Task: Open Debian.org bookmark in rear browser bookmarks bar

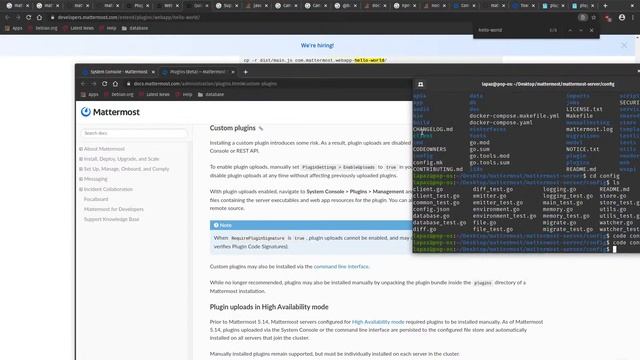Action: (42, 28)
